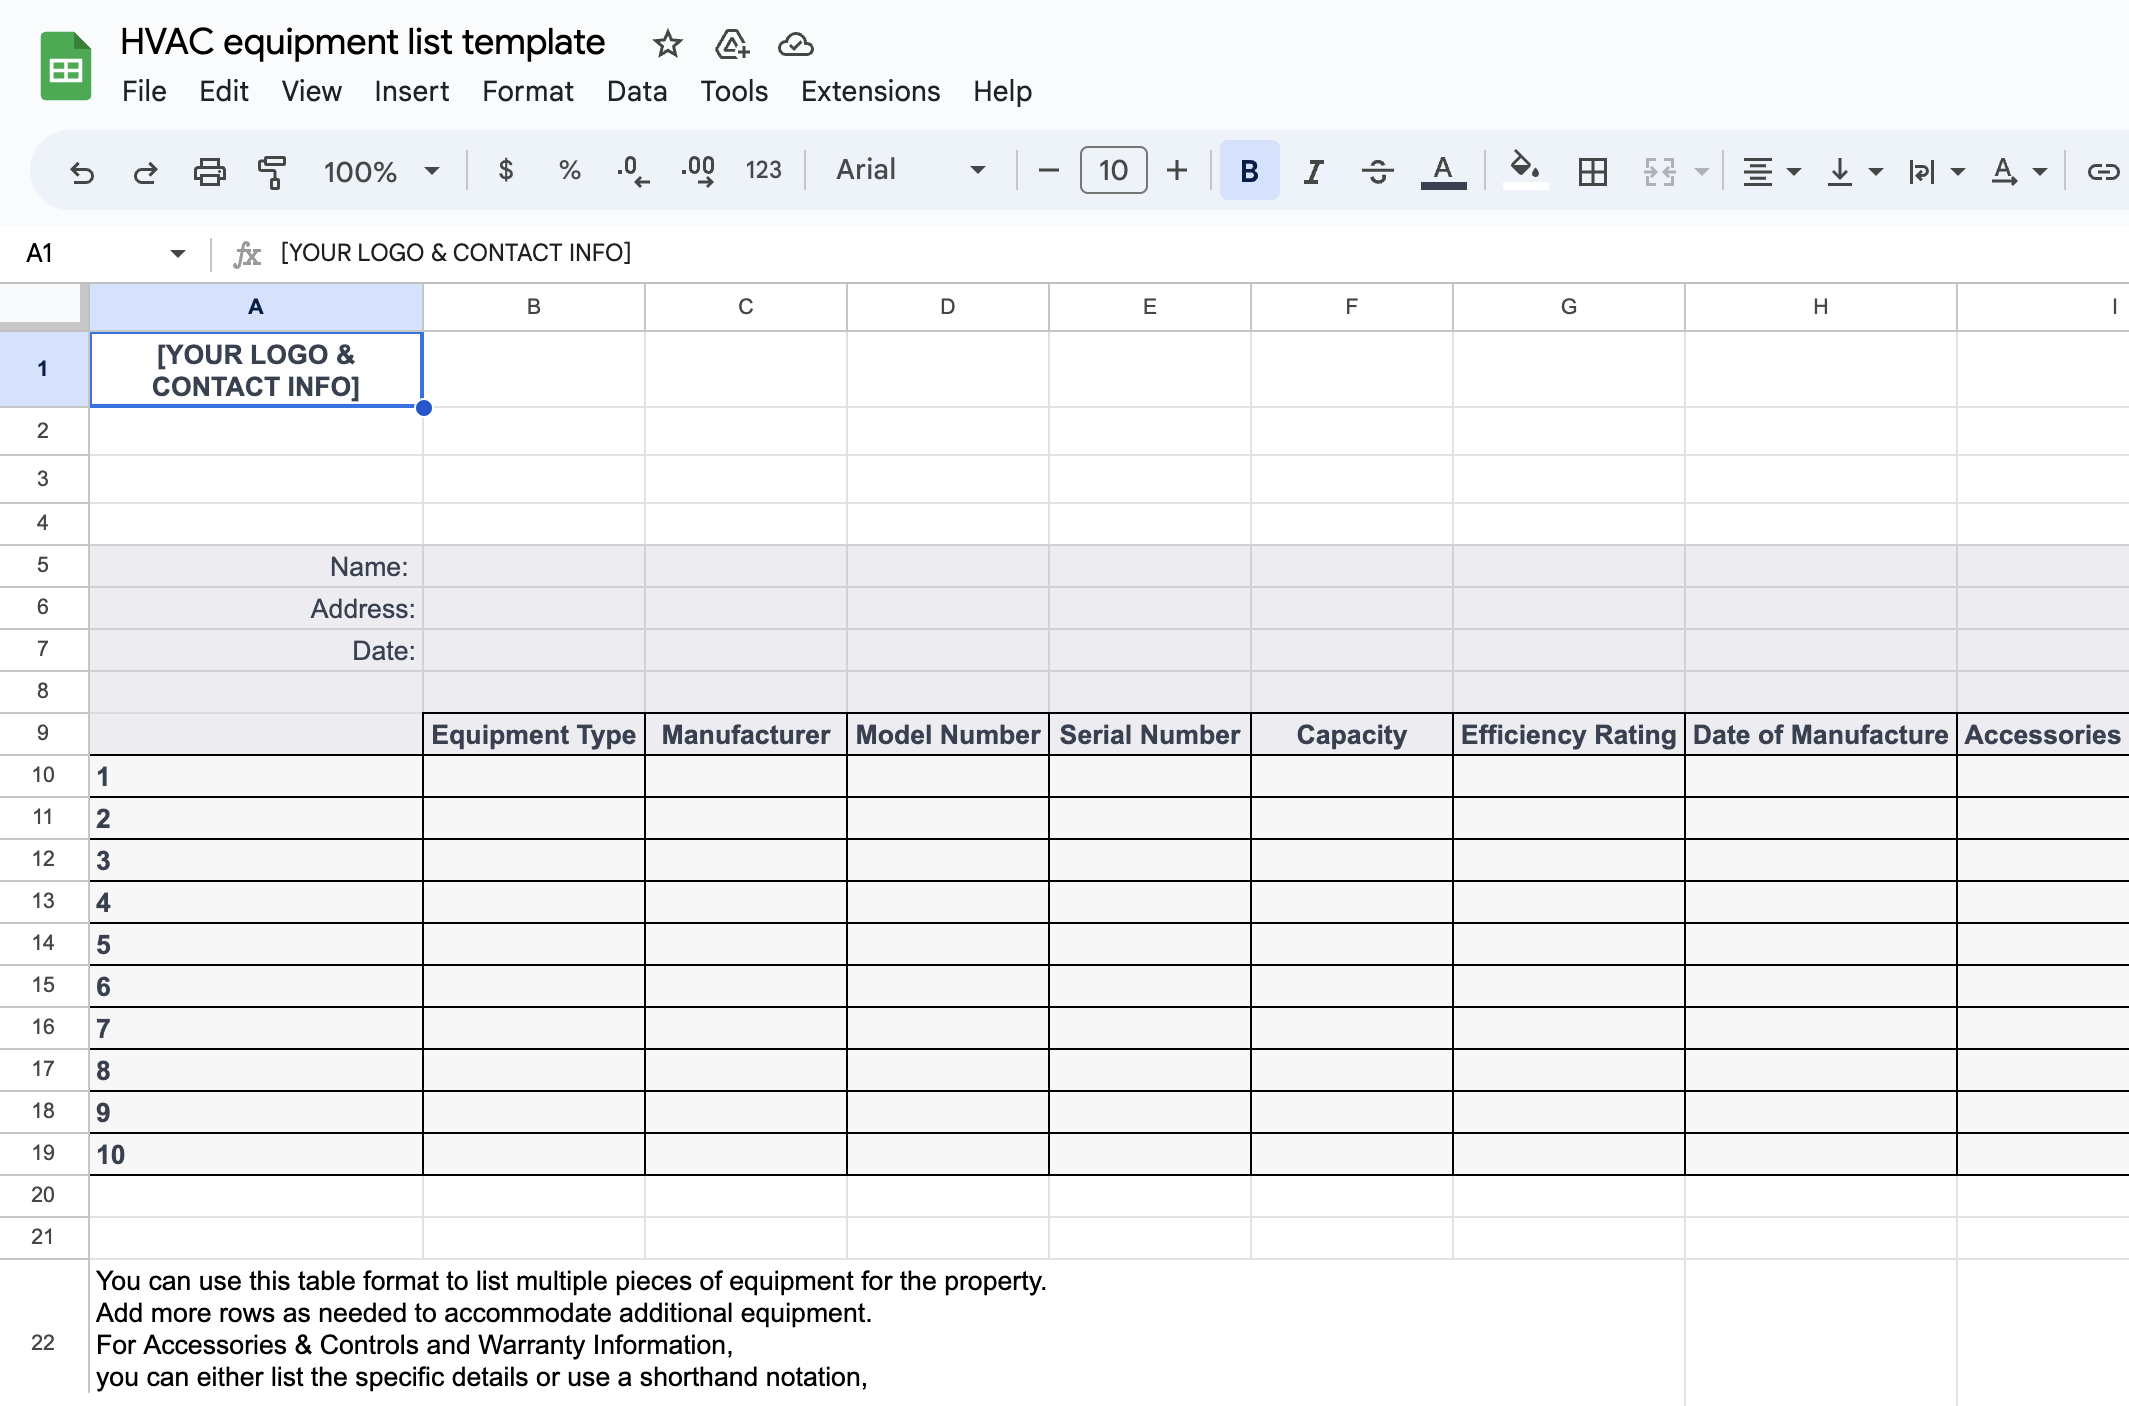Select the Equipment Type header cell
Screen dimensions: 2129x1406
[533, 734]
